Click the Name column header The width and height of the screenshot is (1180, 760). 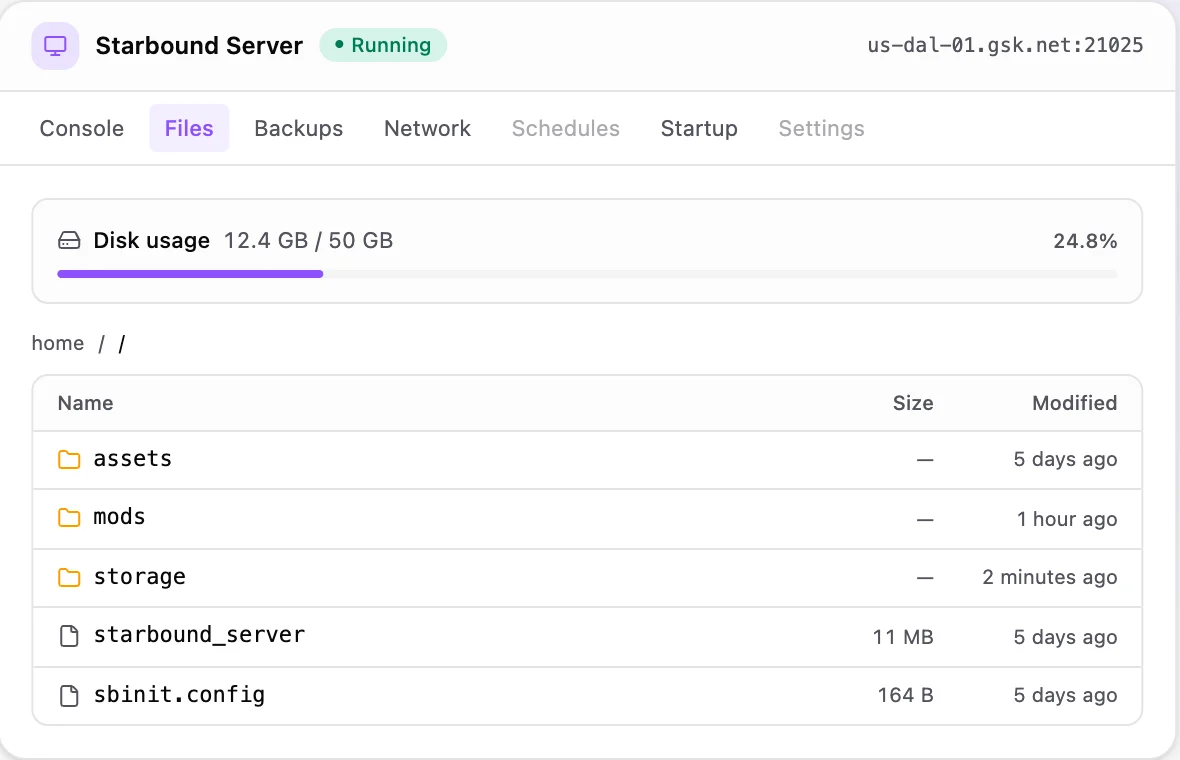click(x=86, y=403)
